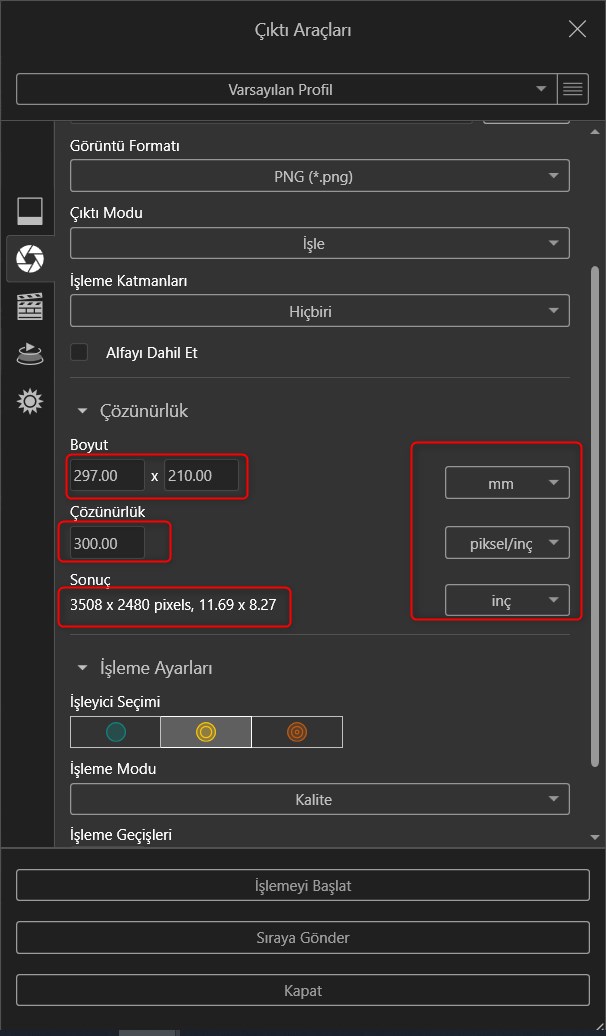The image size is (606, 1036).
Task: Change the piksel/inç resolution unit dropdown
Action: coord(507,543)
